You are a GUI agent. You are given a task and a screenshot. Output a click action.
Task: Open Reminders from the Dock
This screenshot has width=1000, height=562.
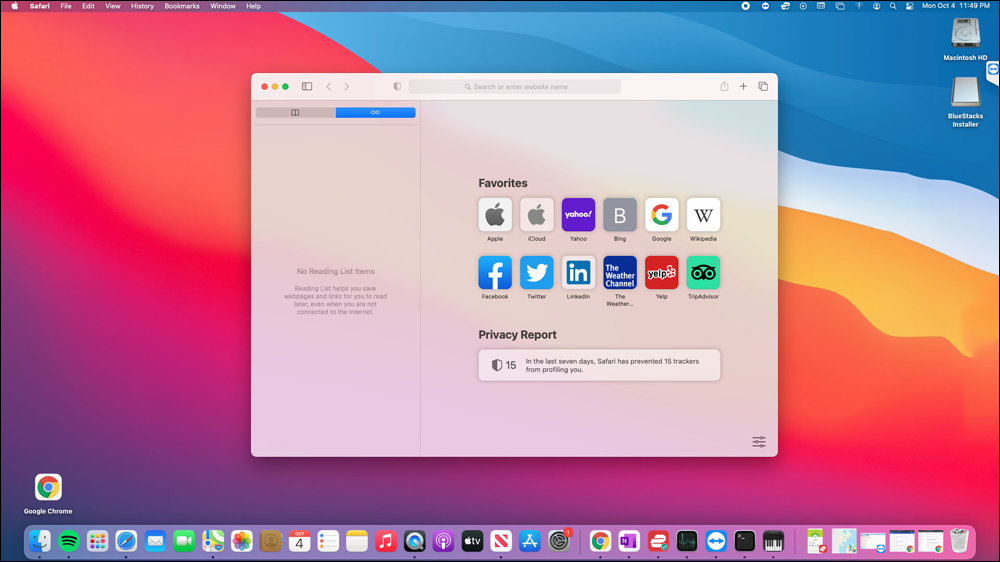(x=328, y=541)
